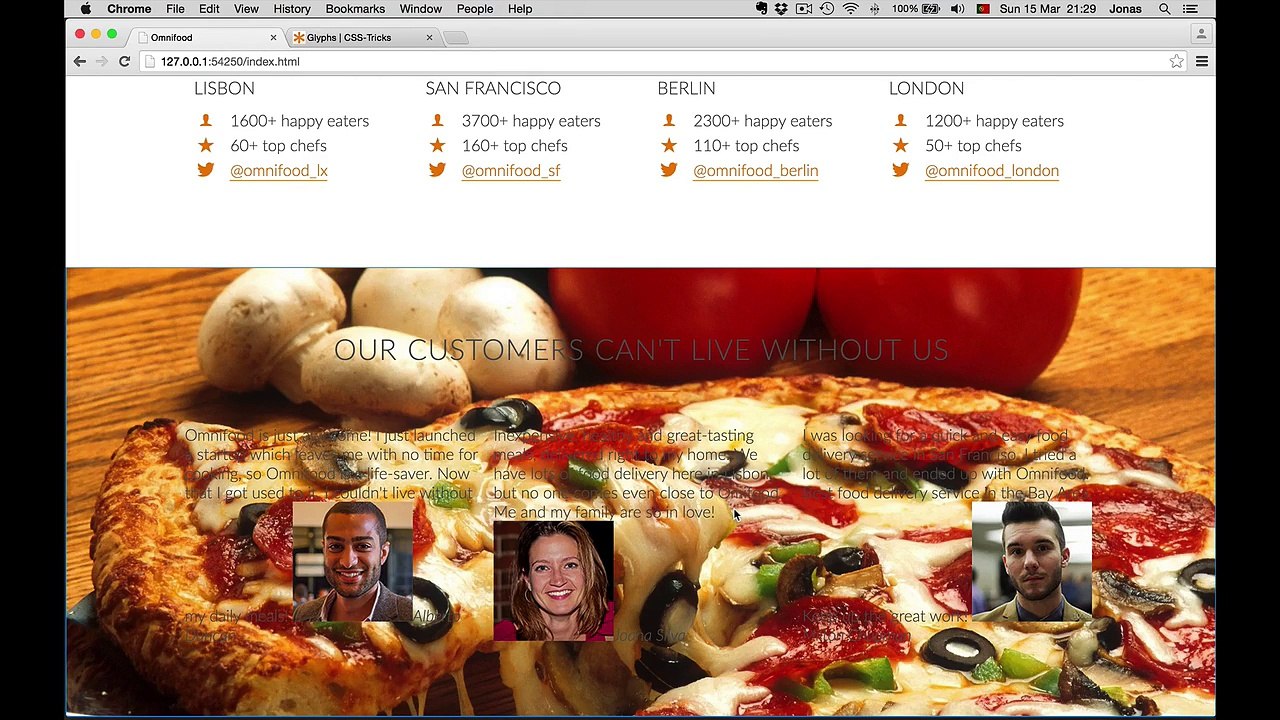
Task: Show battery status at 100%
Action: coord(915,9)
